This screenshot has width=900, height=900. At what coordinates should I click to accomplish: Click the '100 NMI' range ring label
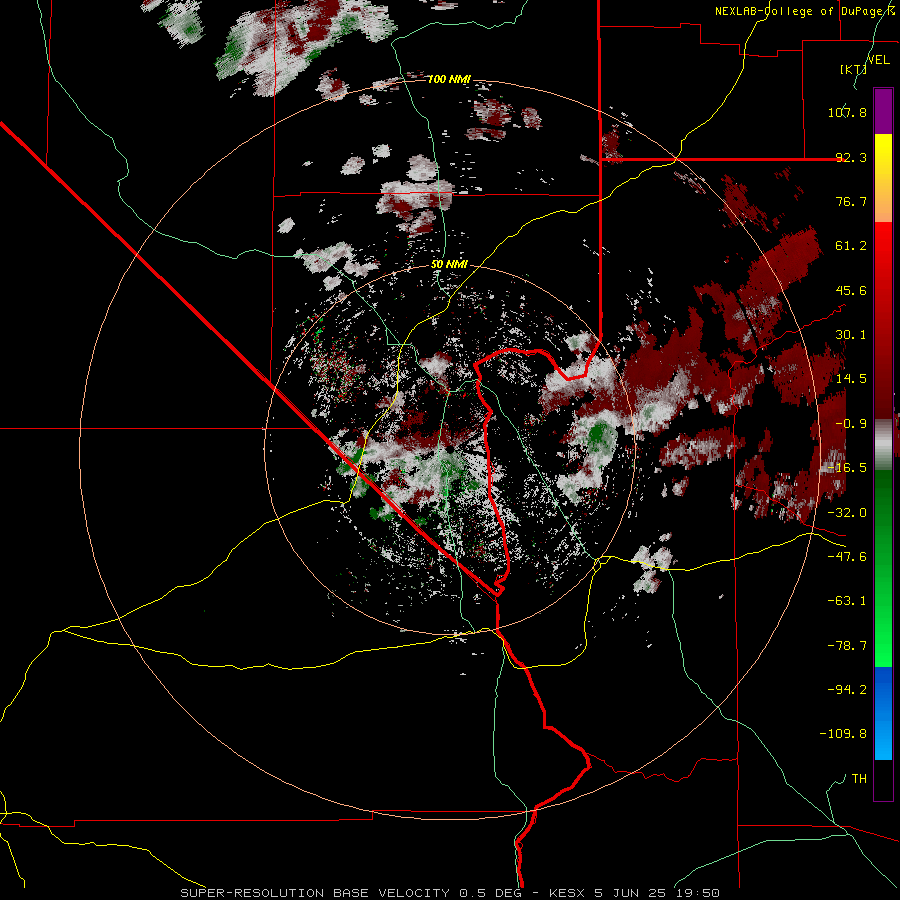[x=449, y=79]
